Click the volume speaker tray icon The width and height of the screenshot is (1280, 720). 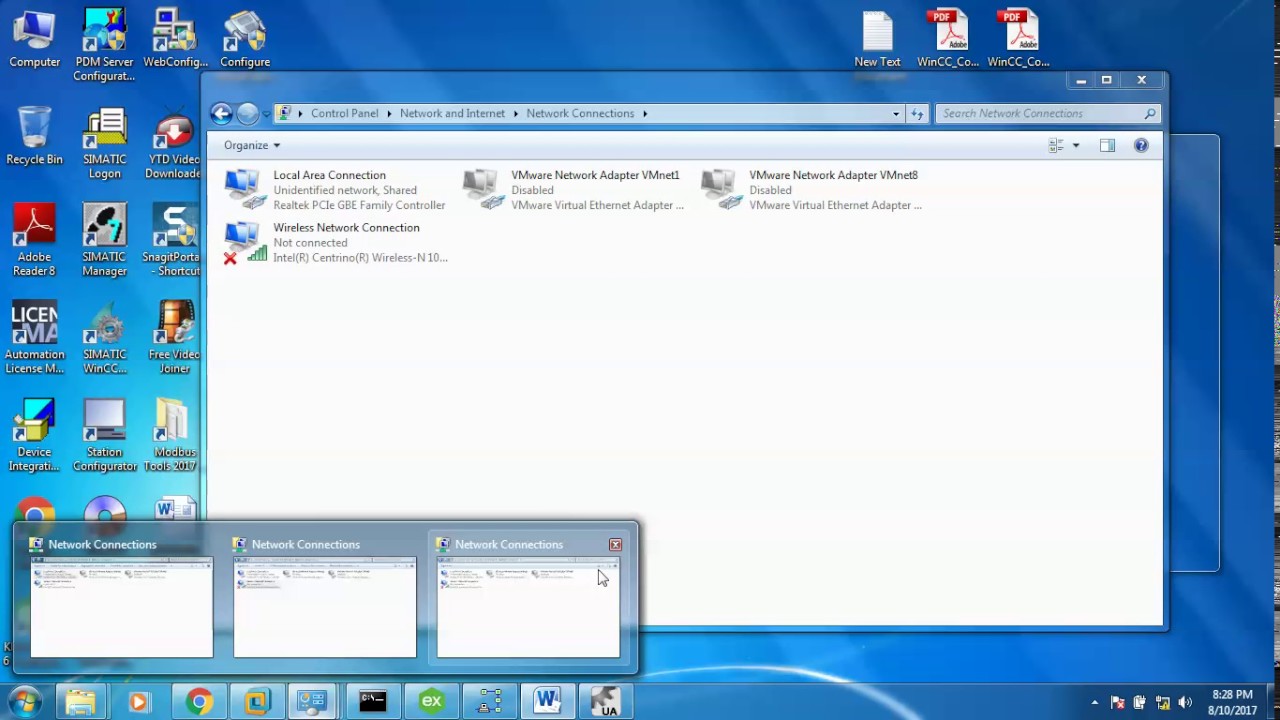(x=1185, y=703)
